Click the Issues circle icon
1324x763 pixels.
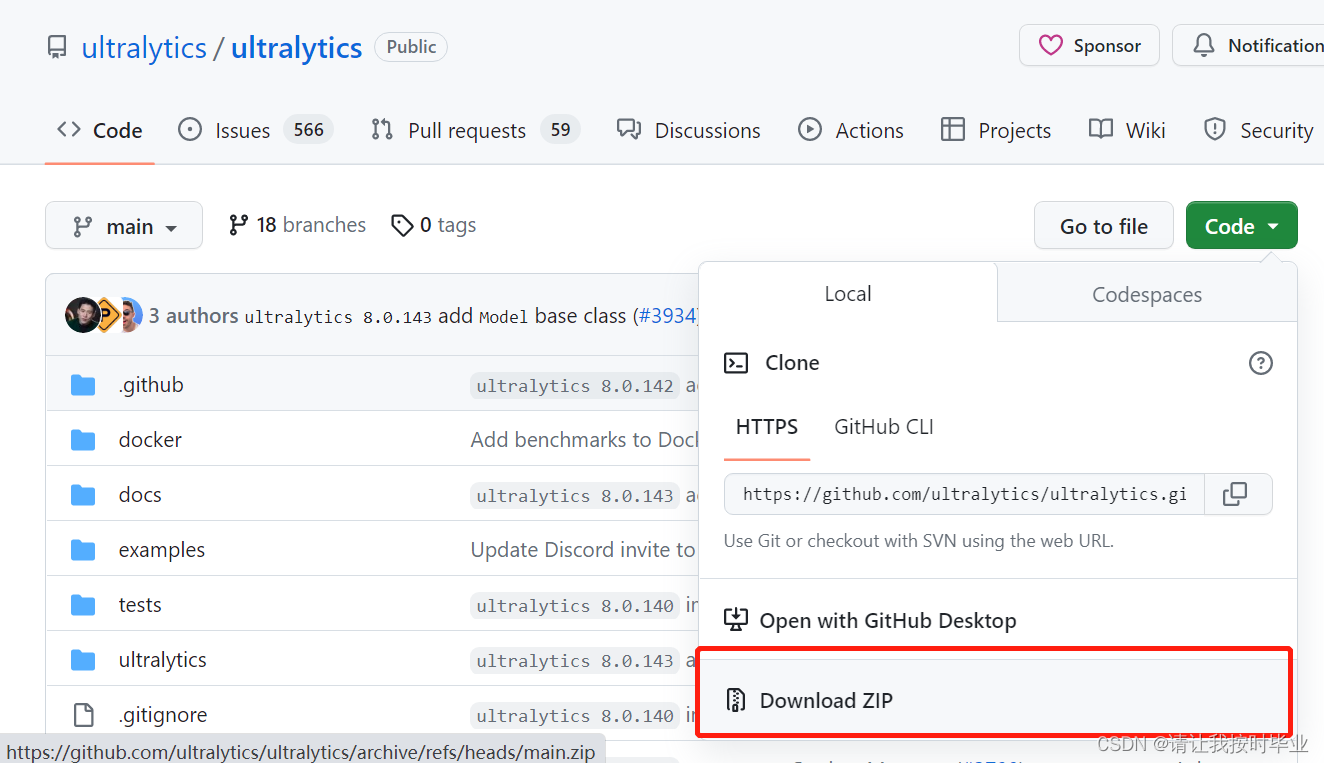coord(190,129)
